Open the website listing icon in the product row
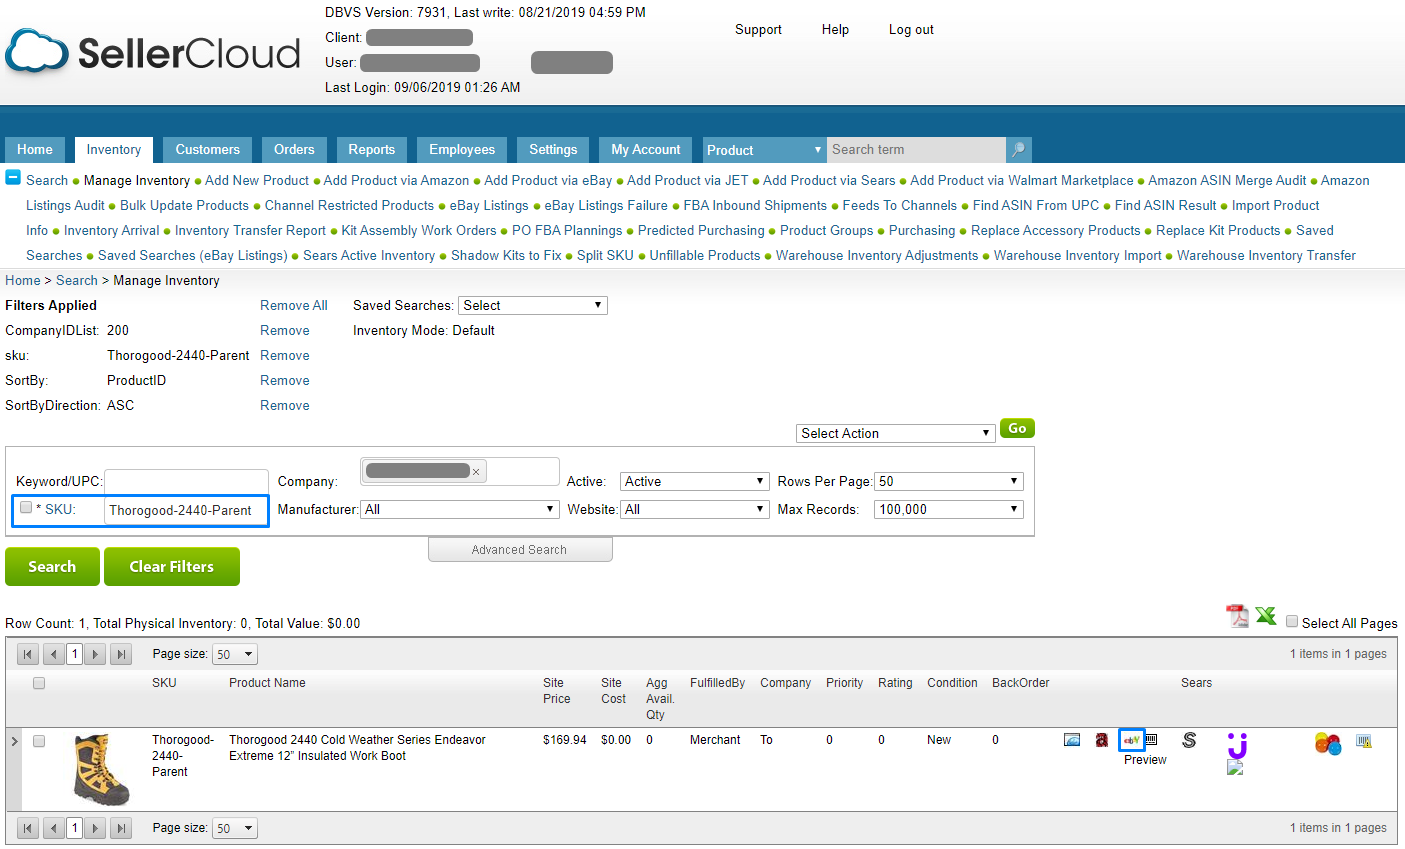The height and width of the screenshot is (849, 1405). click(1072, 740)
